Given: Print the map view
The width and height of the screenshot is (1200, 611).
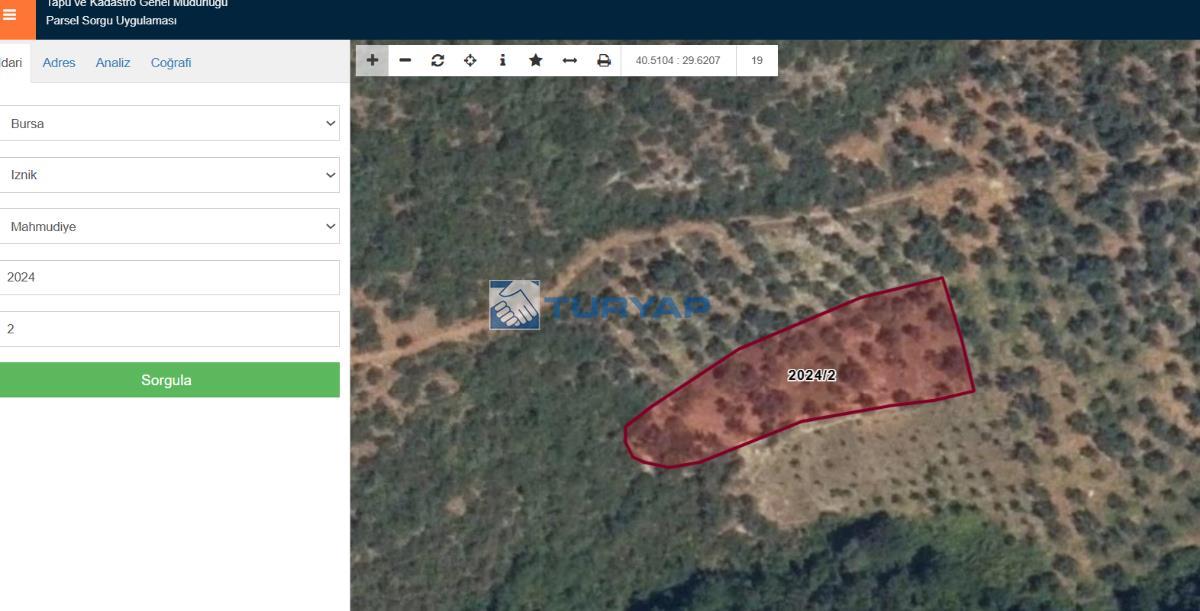Looking at the screenshot, I should click(604, 60).
